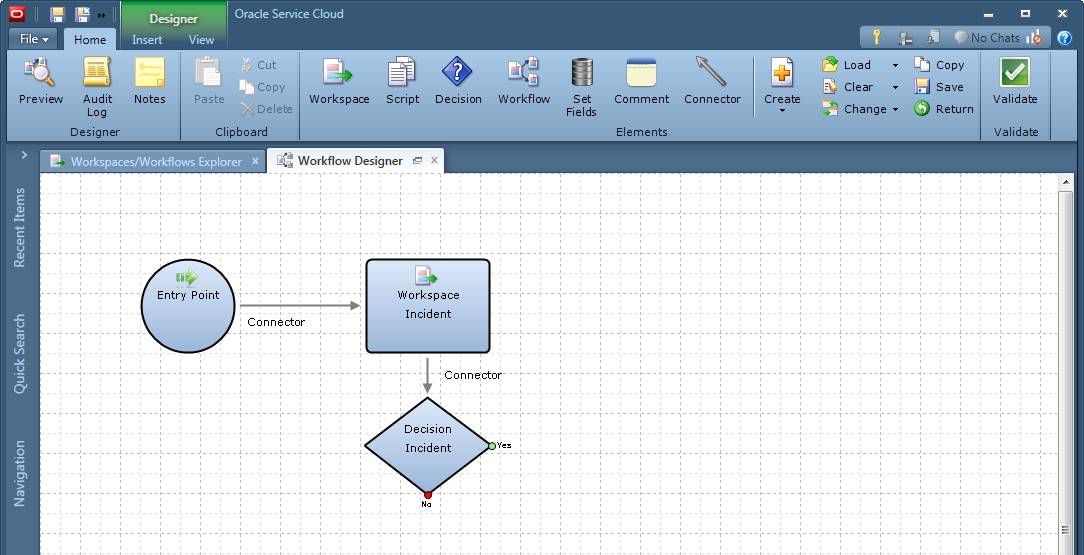The width and height of the screenshot is (1084, 555).
Task: Click the Change button
Action: pos(854,109)
